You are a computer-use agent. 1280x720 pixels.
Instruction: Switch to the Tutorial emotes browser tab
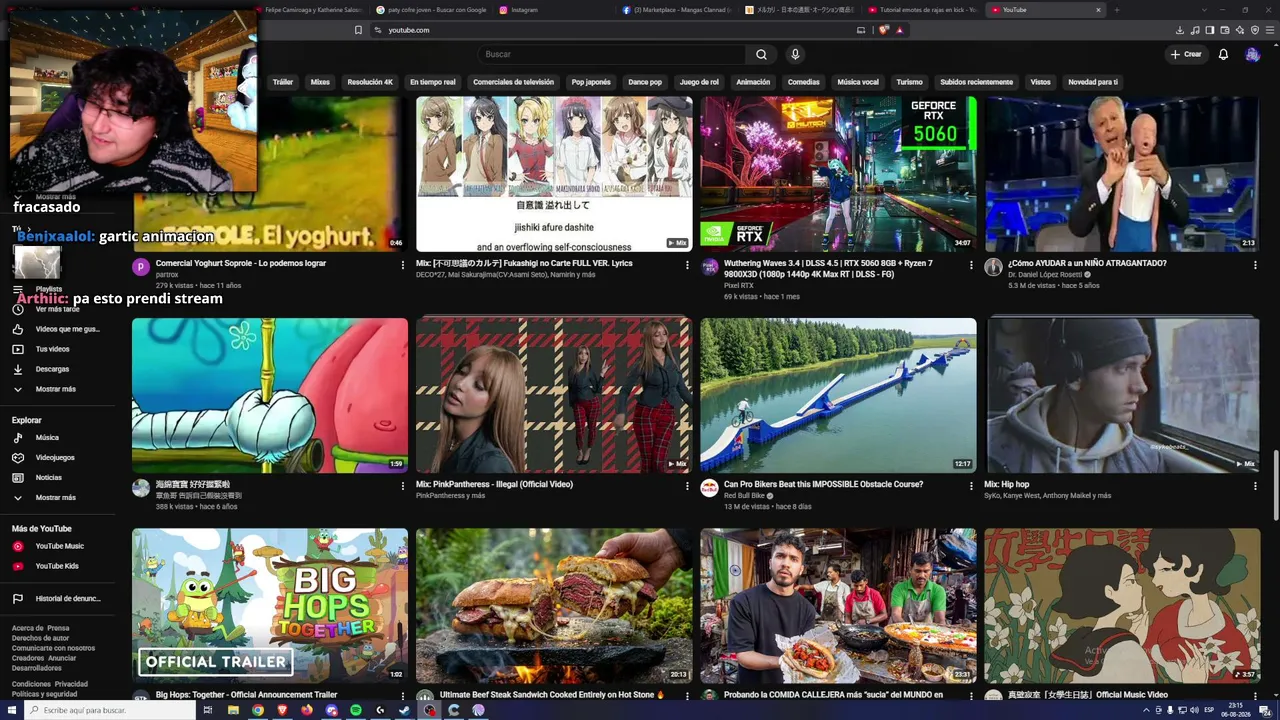(922, 10)
